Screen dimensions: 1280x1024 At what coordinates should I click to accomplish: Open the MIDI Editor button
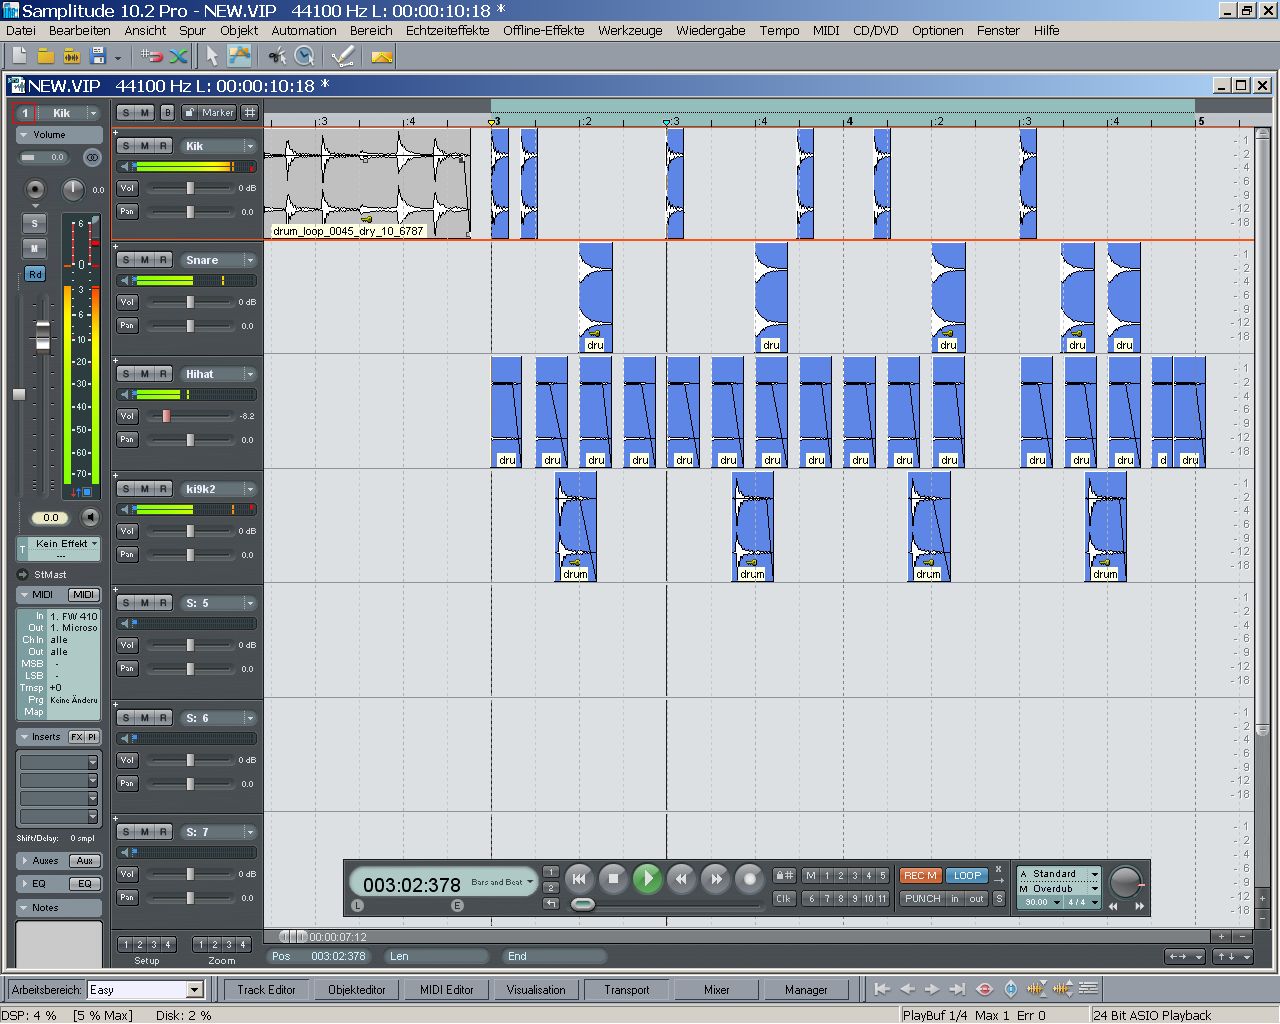[x=447, y=989]
